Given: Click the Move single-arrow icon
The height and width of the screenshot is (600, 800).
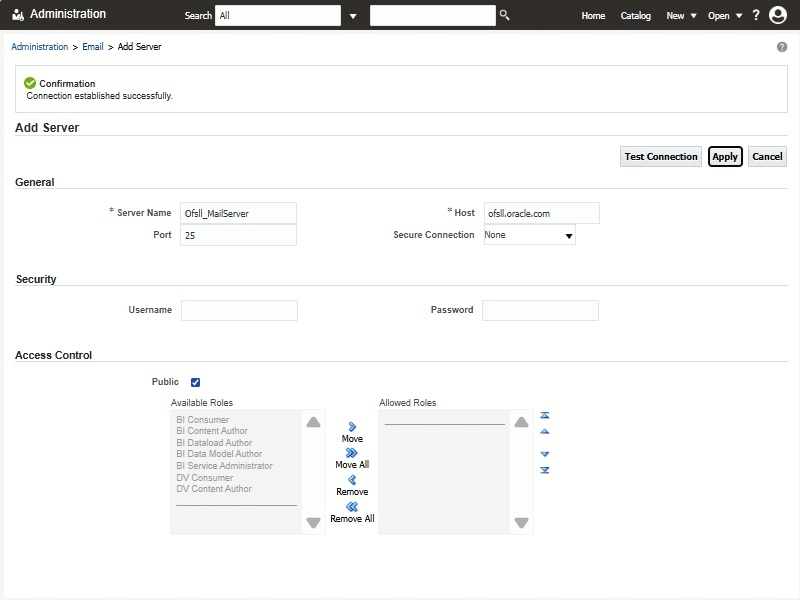Looking at the screenshot, I should [352, 427].
